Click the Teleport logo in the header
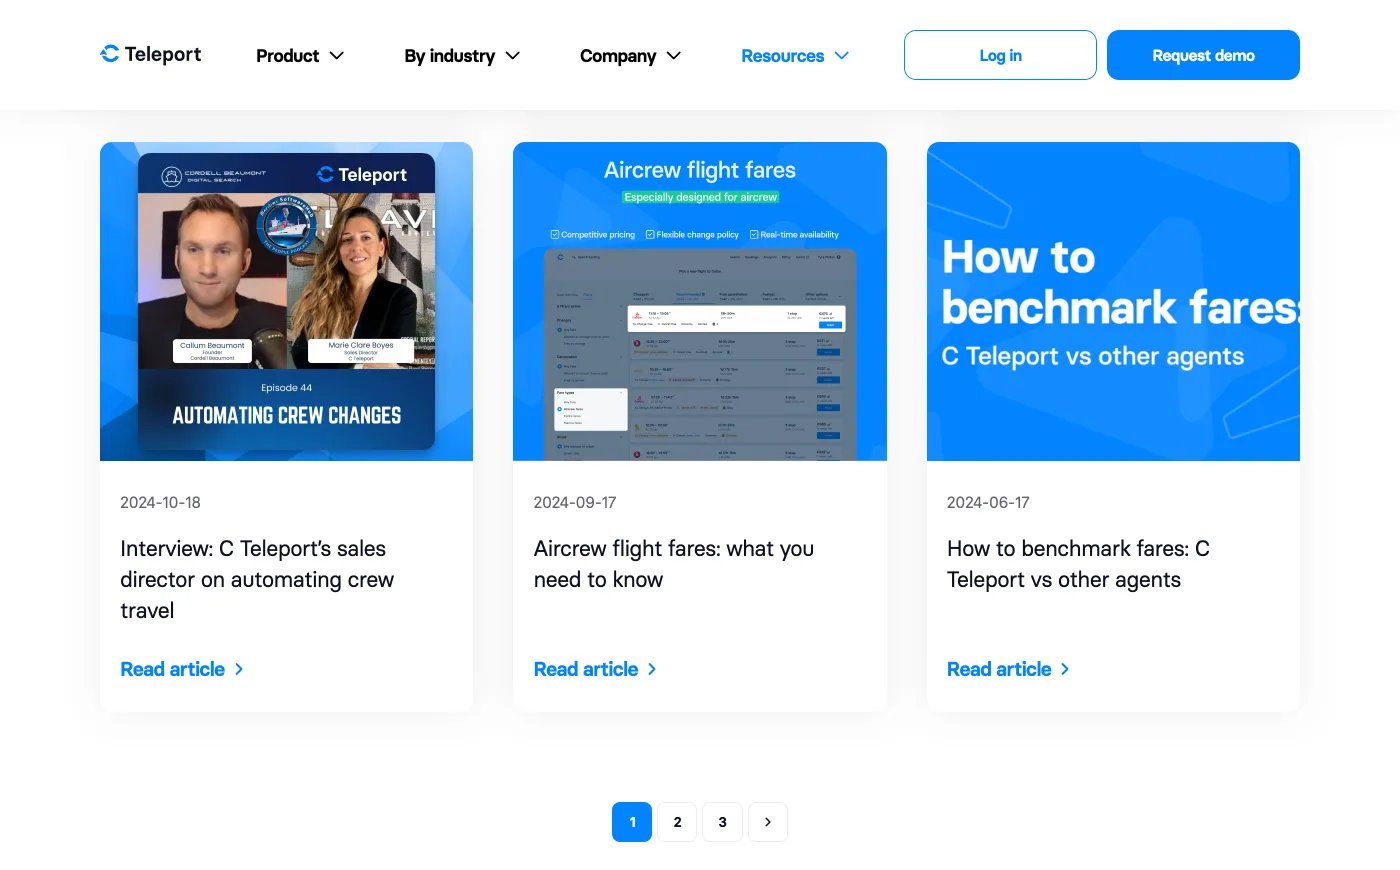 pos(151,54)
